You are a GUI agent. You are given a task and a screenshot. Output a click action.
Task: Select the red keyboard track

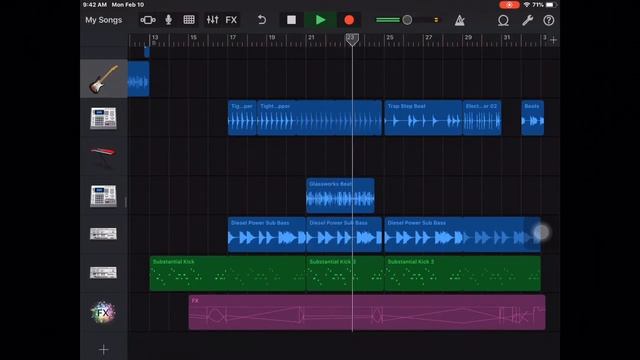pyautogui.click(x=104, y=156)
